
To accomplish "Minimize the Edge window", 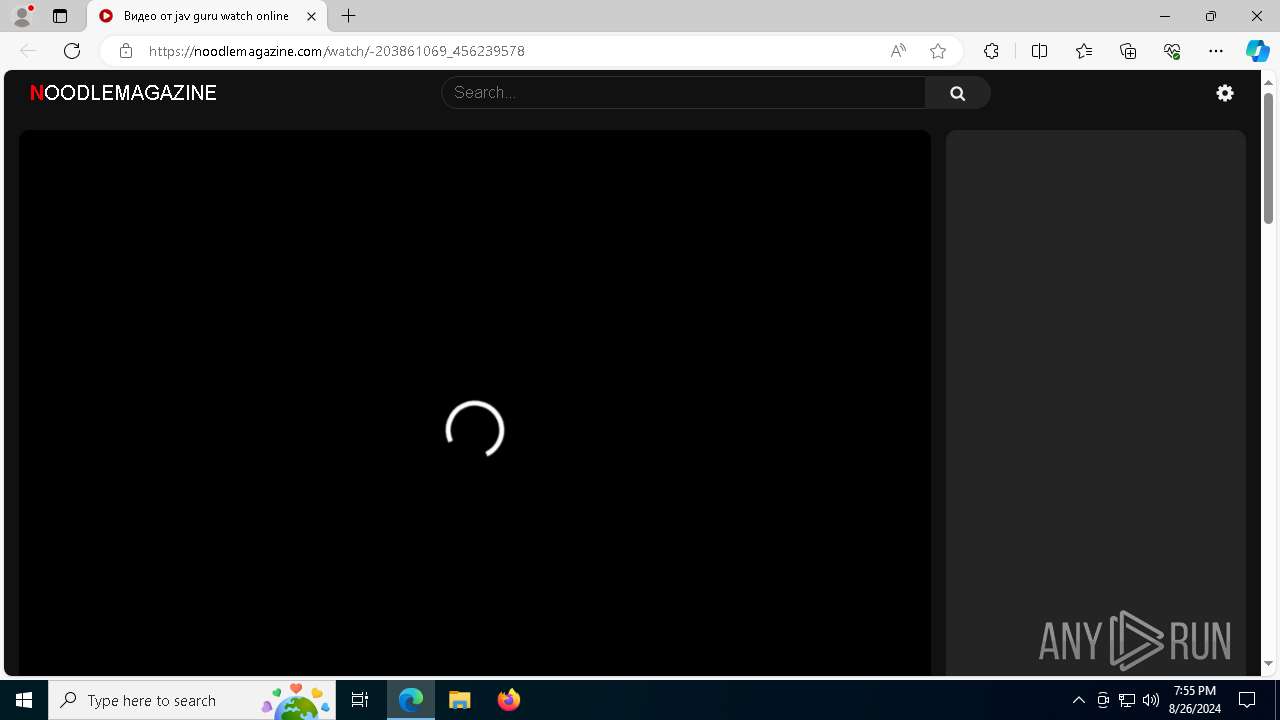I will pyautogui.click(x=1165, y=16).
